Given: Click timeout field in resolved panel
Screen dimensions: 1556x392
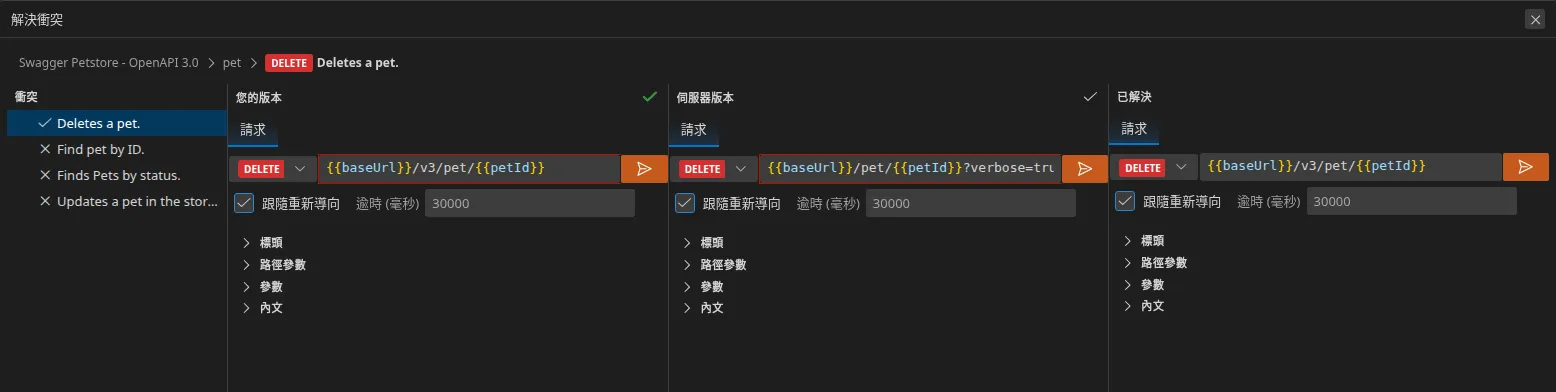Looking at the screenshot, I should (1411, 201).
